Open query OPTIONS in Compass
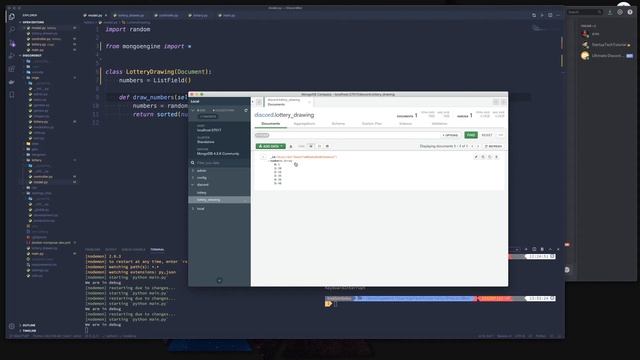Screen dimensions: 640x360 (450, 135)
